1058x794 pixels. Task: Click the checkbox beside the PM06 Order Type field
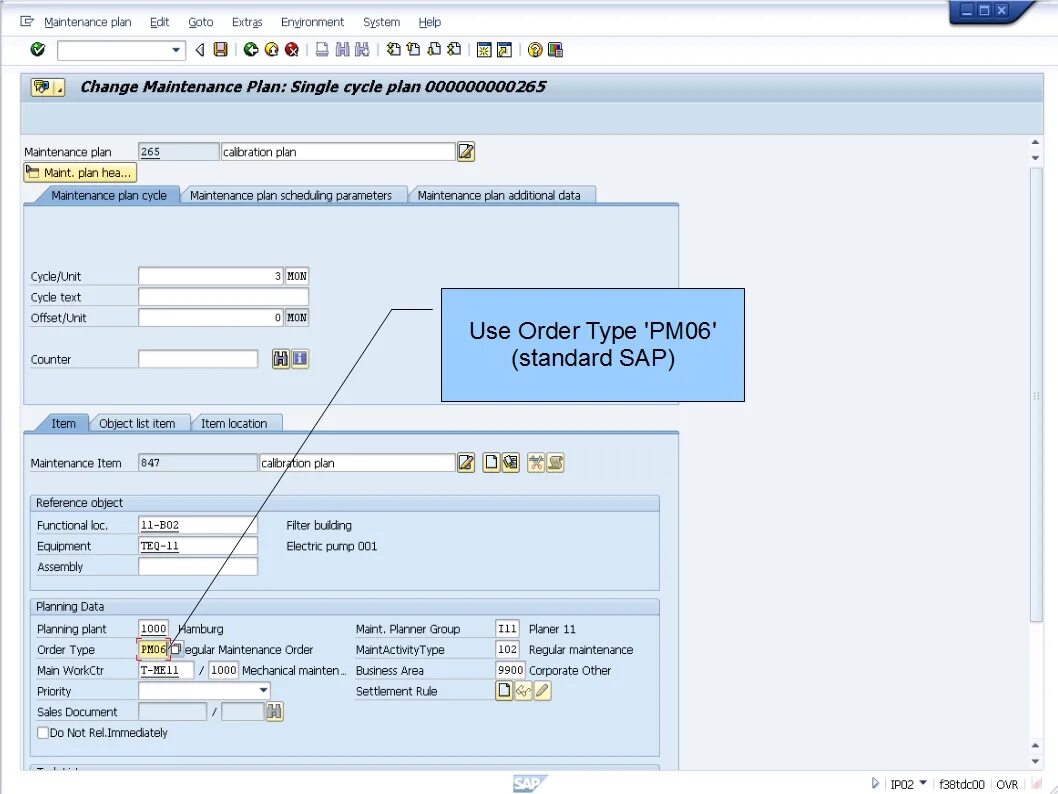[x=176, y=649]
